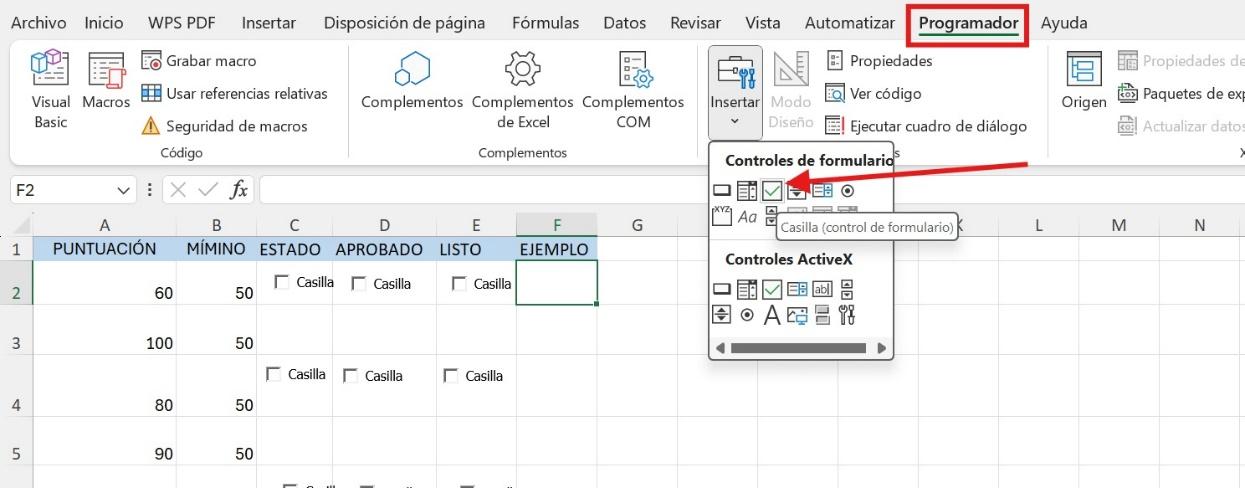1245x488 pixels.
Task: Check the Casilla box in cell E4
Action: point(450,376)
